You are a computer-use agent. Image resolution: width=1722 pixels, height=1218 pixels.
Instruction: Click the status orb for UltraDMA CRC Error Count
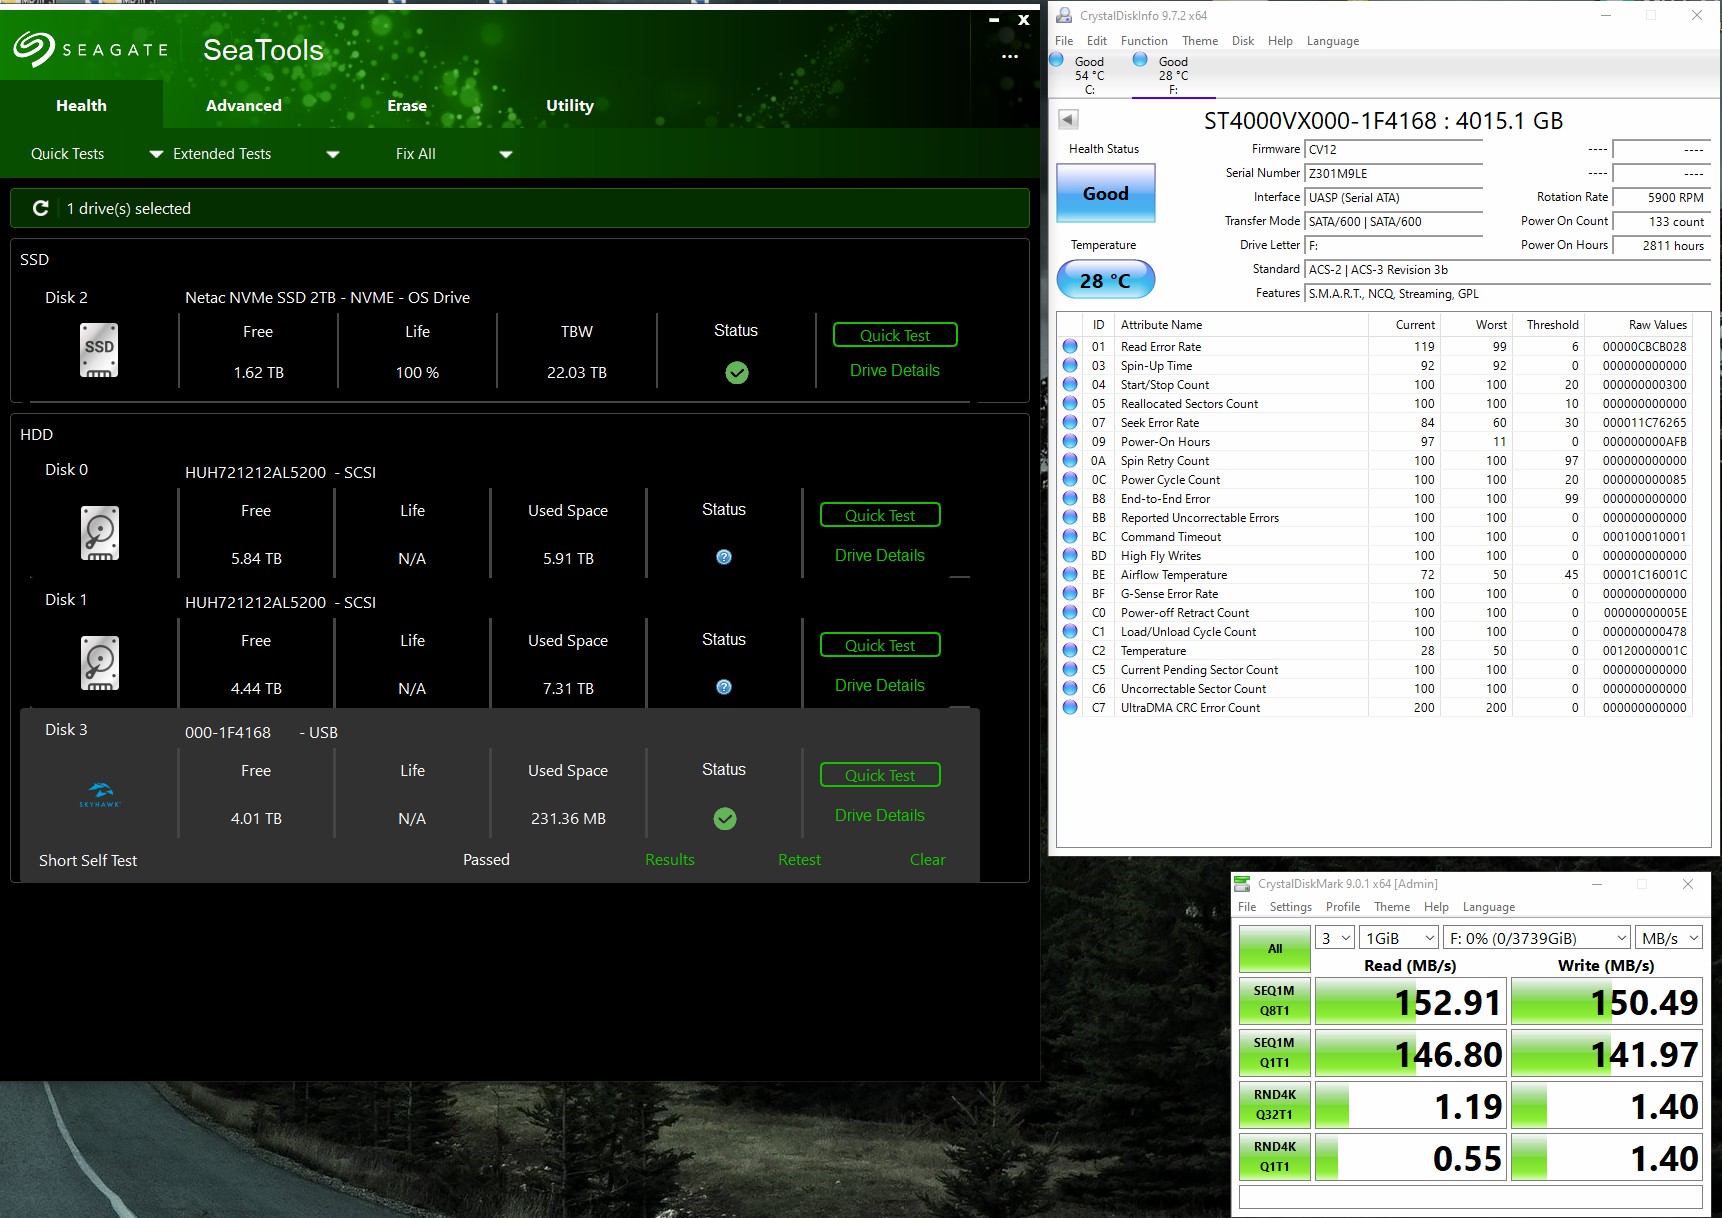pos(1070,707)
